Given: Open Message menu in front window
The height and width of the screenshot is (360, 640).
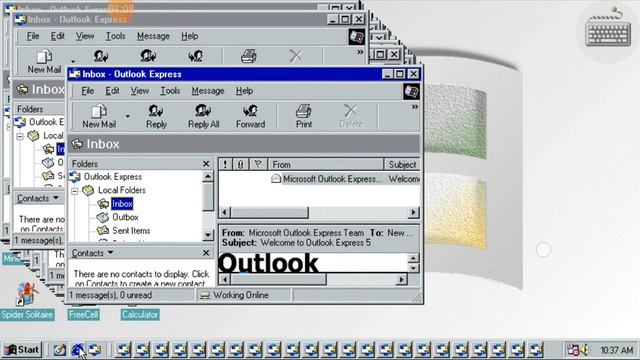Looking at the screenshot, I should click(x=208, y=91).
